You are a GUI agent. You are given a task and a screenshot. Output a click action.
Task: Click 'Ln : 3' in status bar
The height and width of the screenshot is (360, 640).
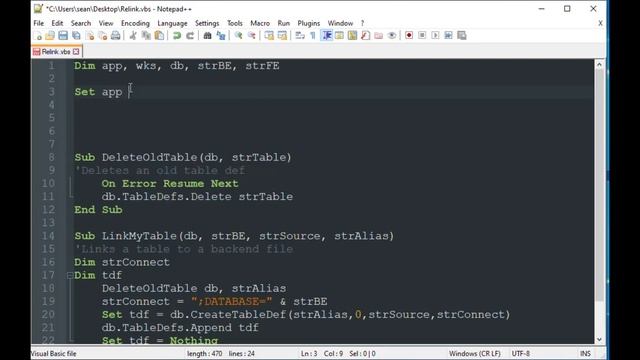(x=309, y=353)
